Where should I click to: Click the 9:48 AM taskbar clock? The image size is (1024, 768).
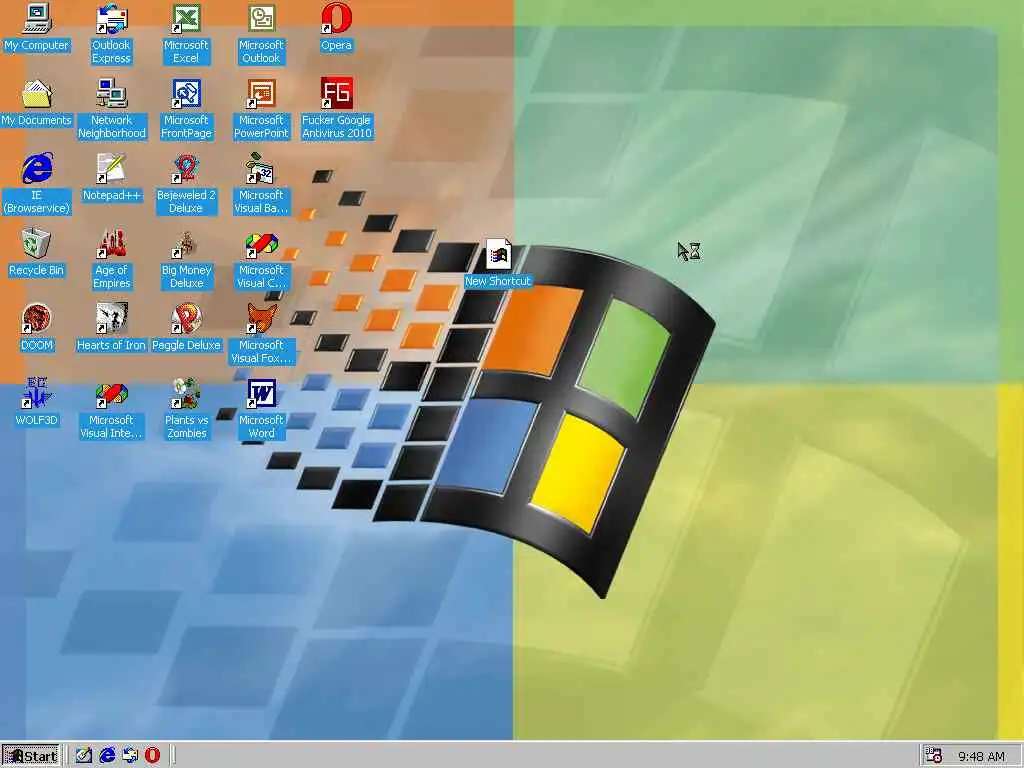(982, 756)
